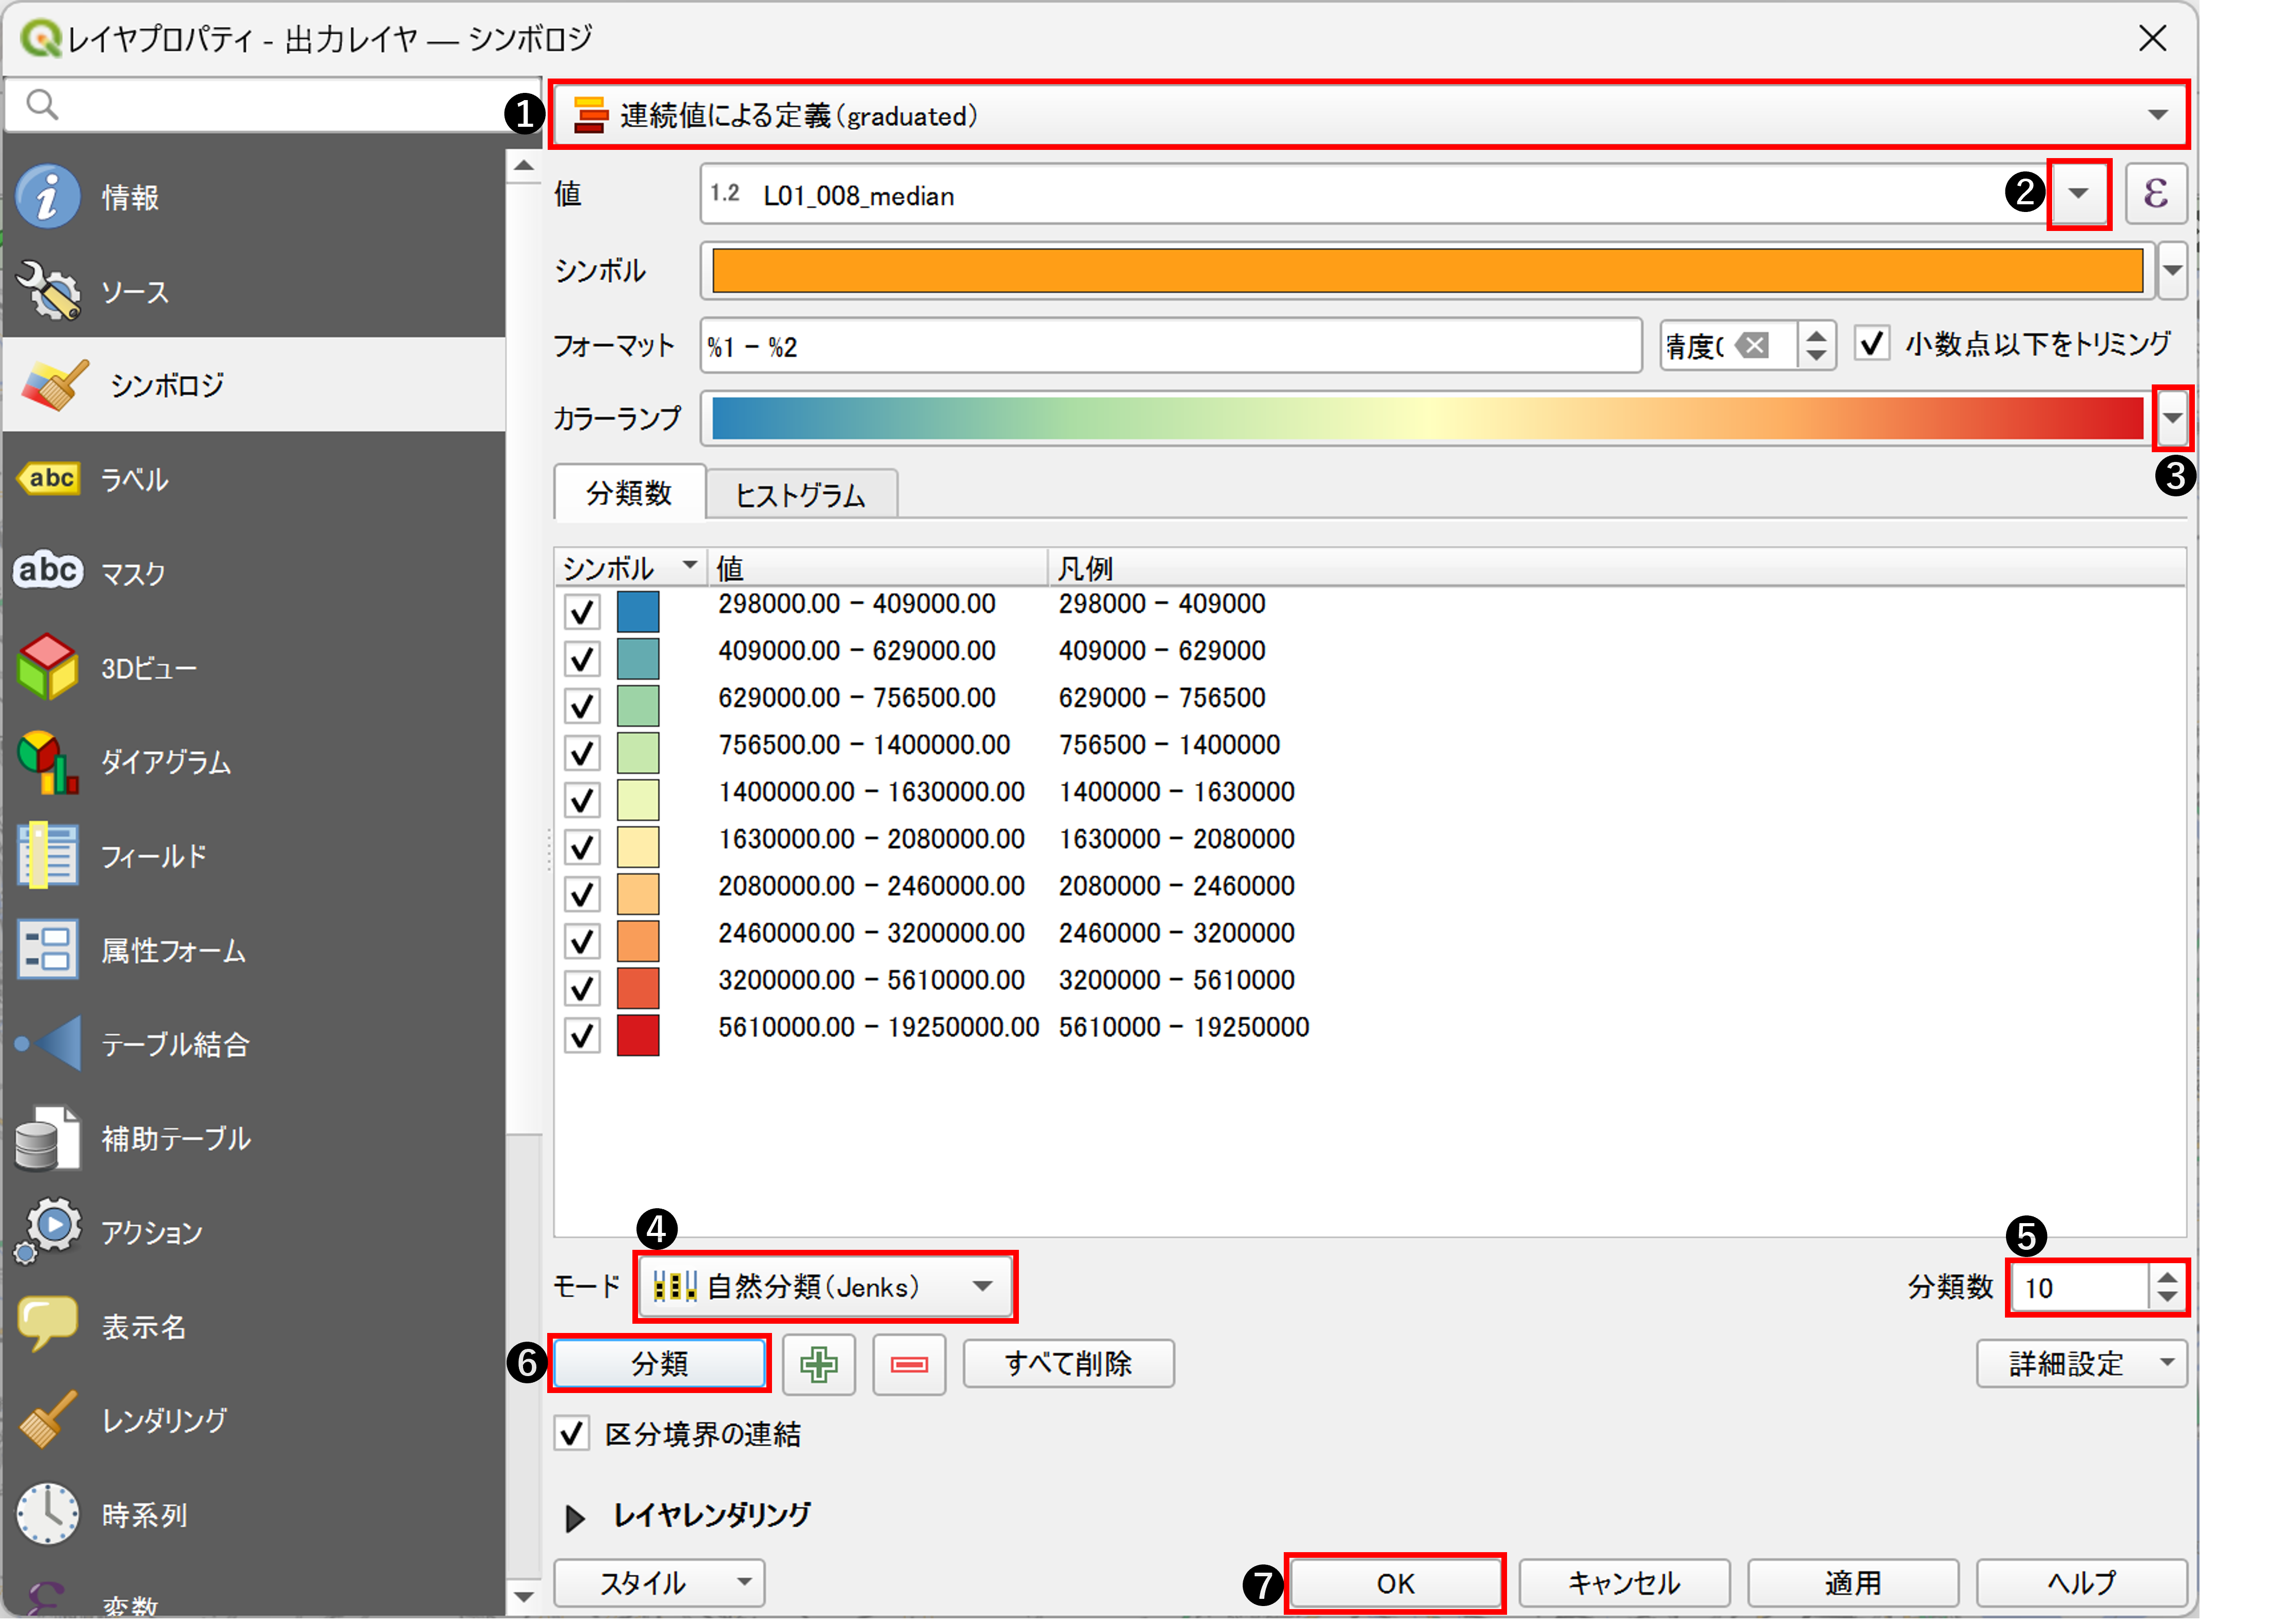Expand the レイヤレンダリング section
The height and width of the screenshot is (1624, 2277).
click(575, 1518)
